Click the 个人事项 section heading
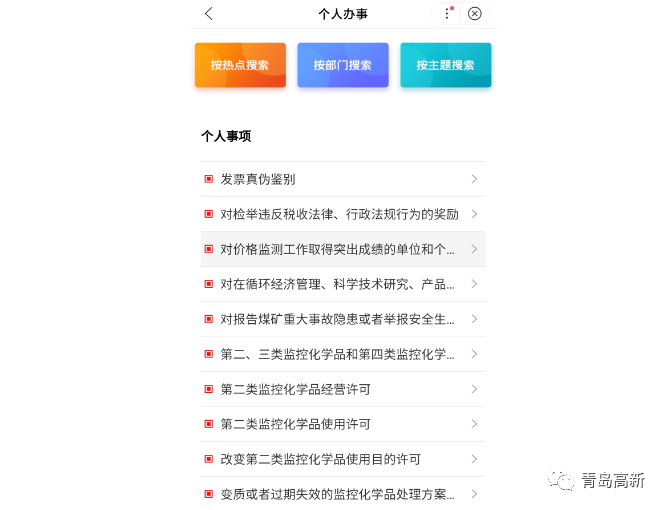The image size is (666, 510). (226, 136)
